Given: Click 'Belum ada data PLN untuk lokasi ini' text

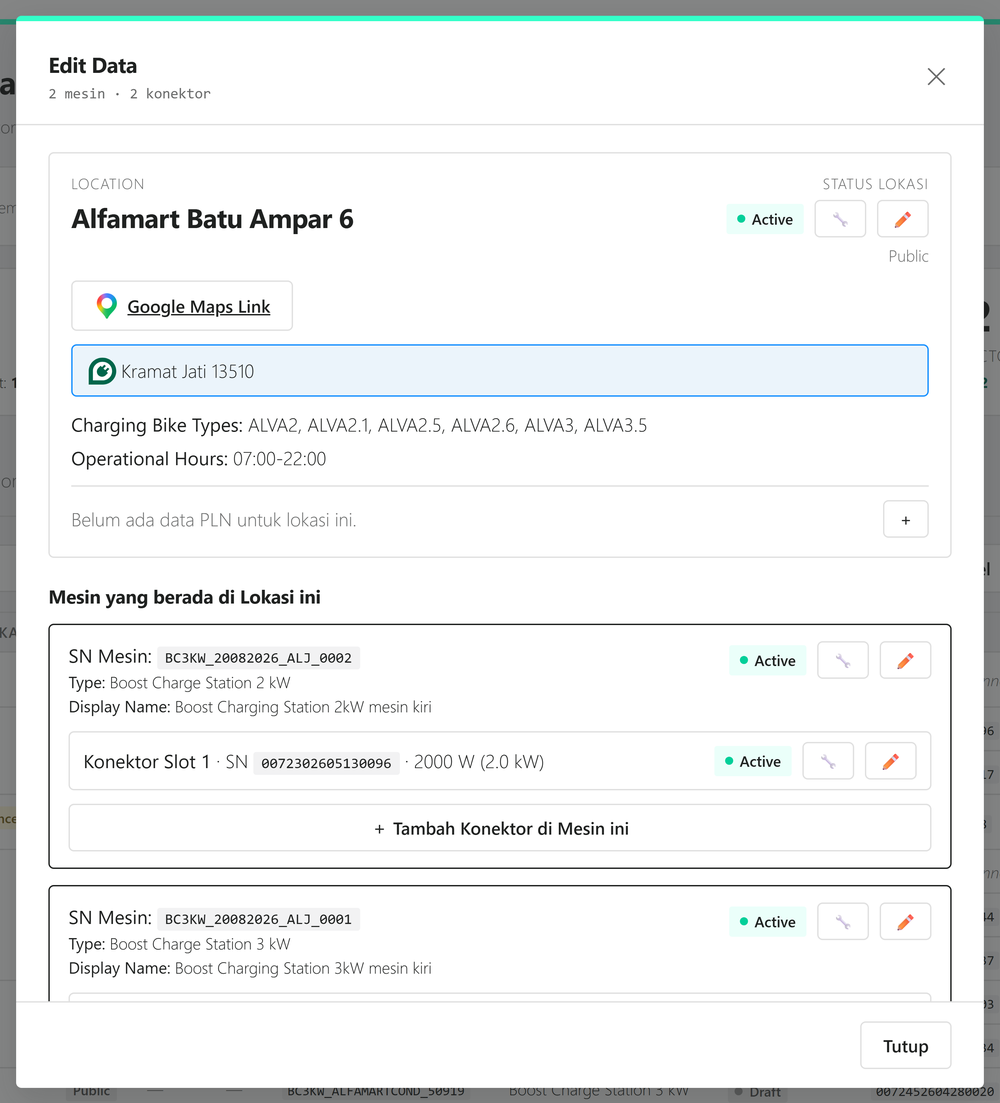Looking at the screenshot, I should [x=214, y=520].
